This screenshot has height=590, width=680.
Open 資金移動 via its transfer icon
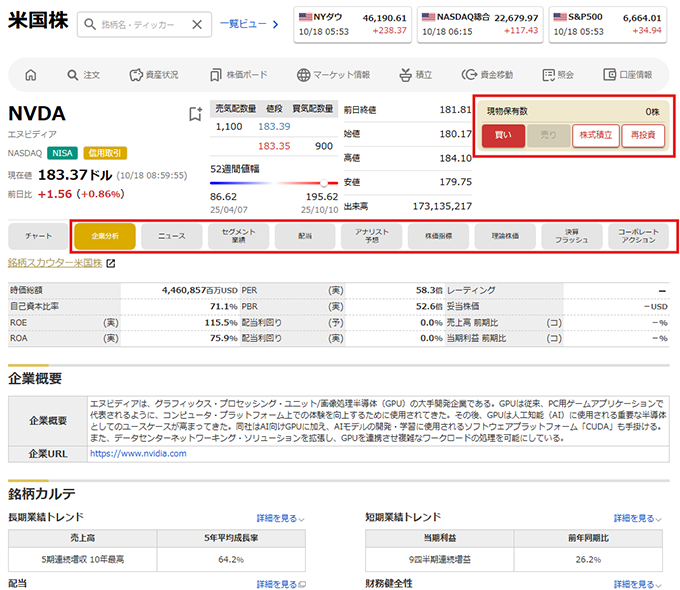[x=469, y=75]
